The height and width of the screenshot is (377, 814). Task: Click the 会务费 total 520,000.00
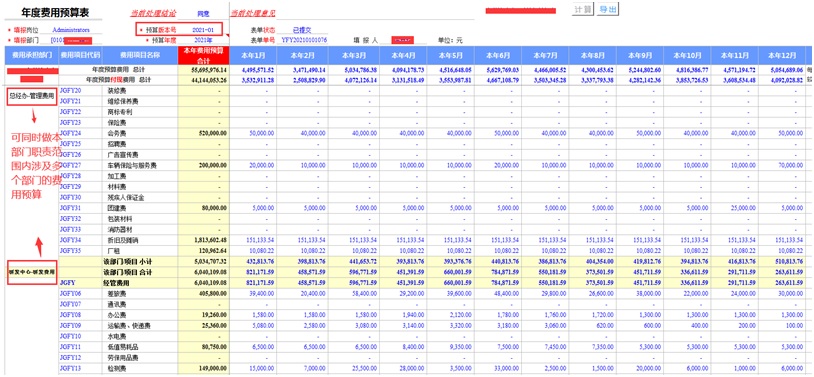pyautogui.click(x=213, y=133)
